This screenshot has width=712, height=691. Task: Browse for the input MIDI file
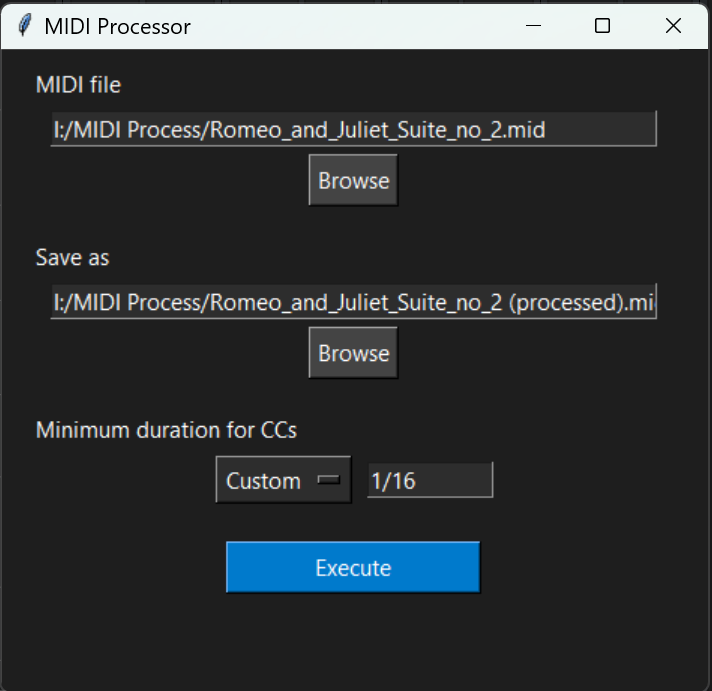click(x=353, y=181)
